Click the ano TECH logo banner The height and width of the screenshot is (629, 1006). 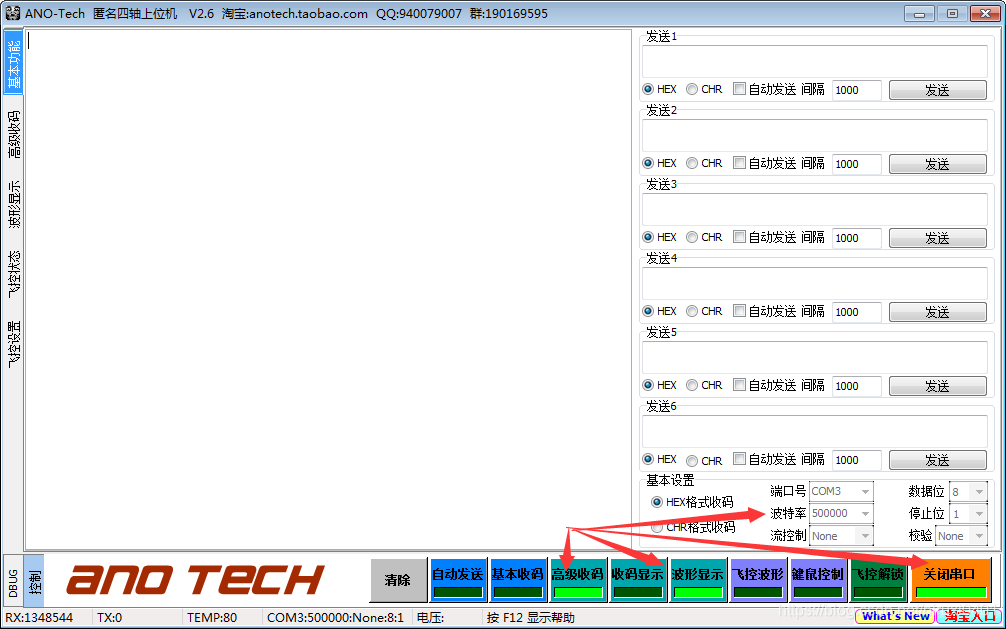[x=196, y=580]
